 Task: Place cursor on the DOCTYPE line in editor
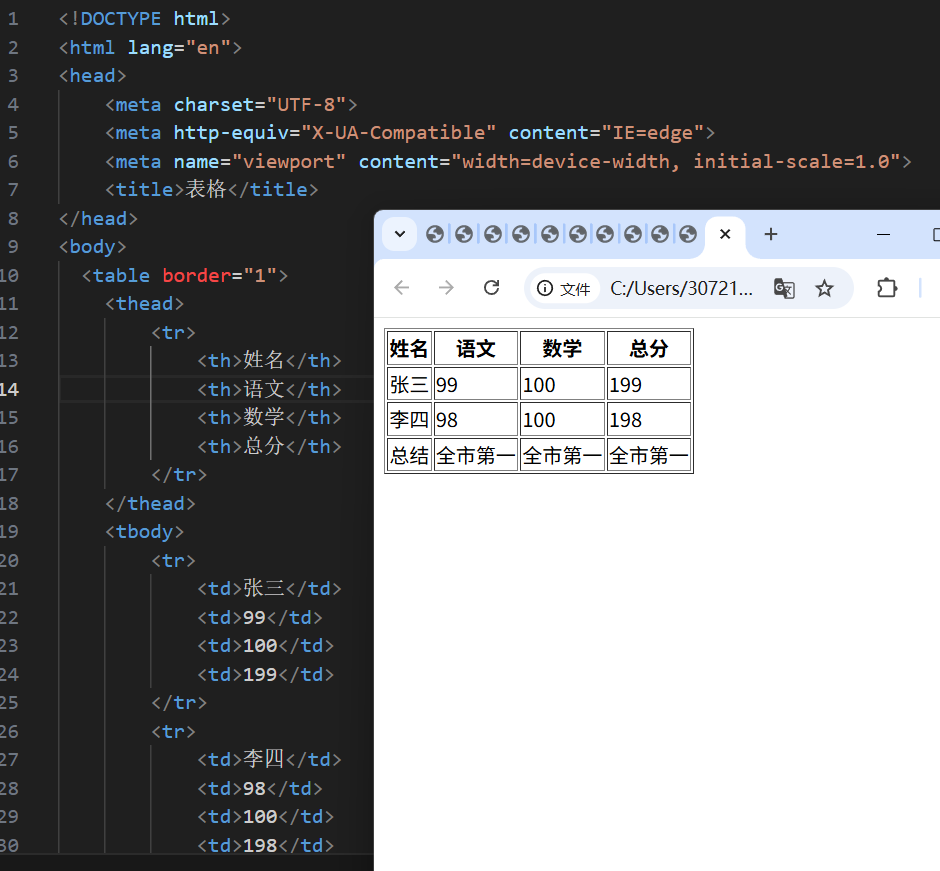[x=144, y=19]
